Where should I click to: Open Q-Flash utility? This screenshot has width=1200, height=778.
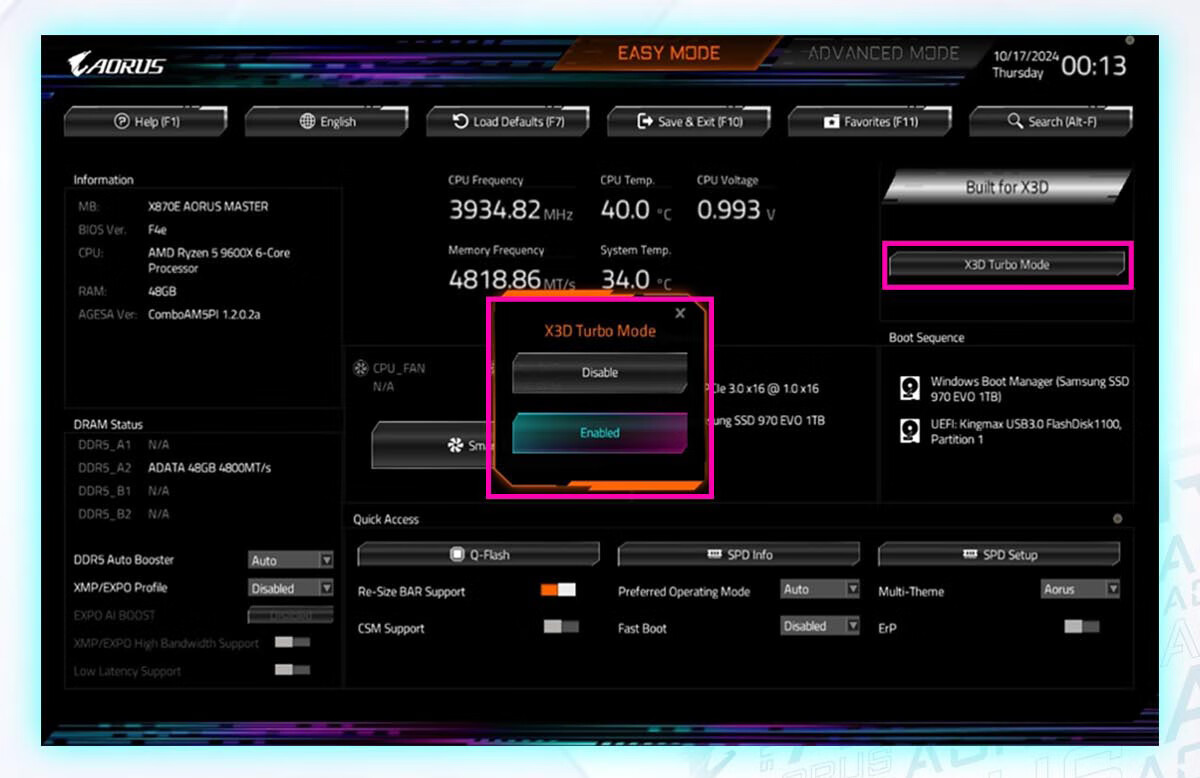tap(479, 555)
